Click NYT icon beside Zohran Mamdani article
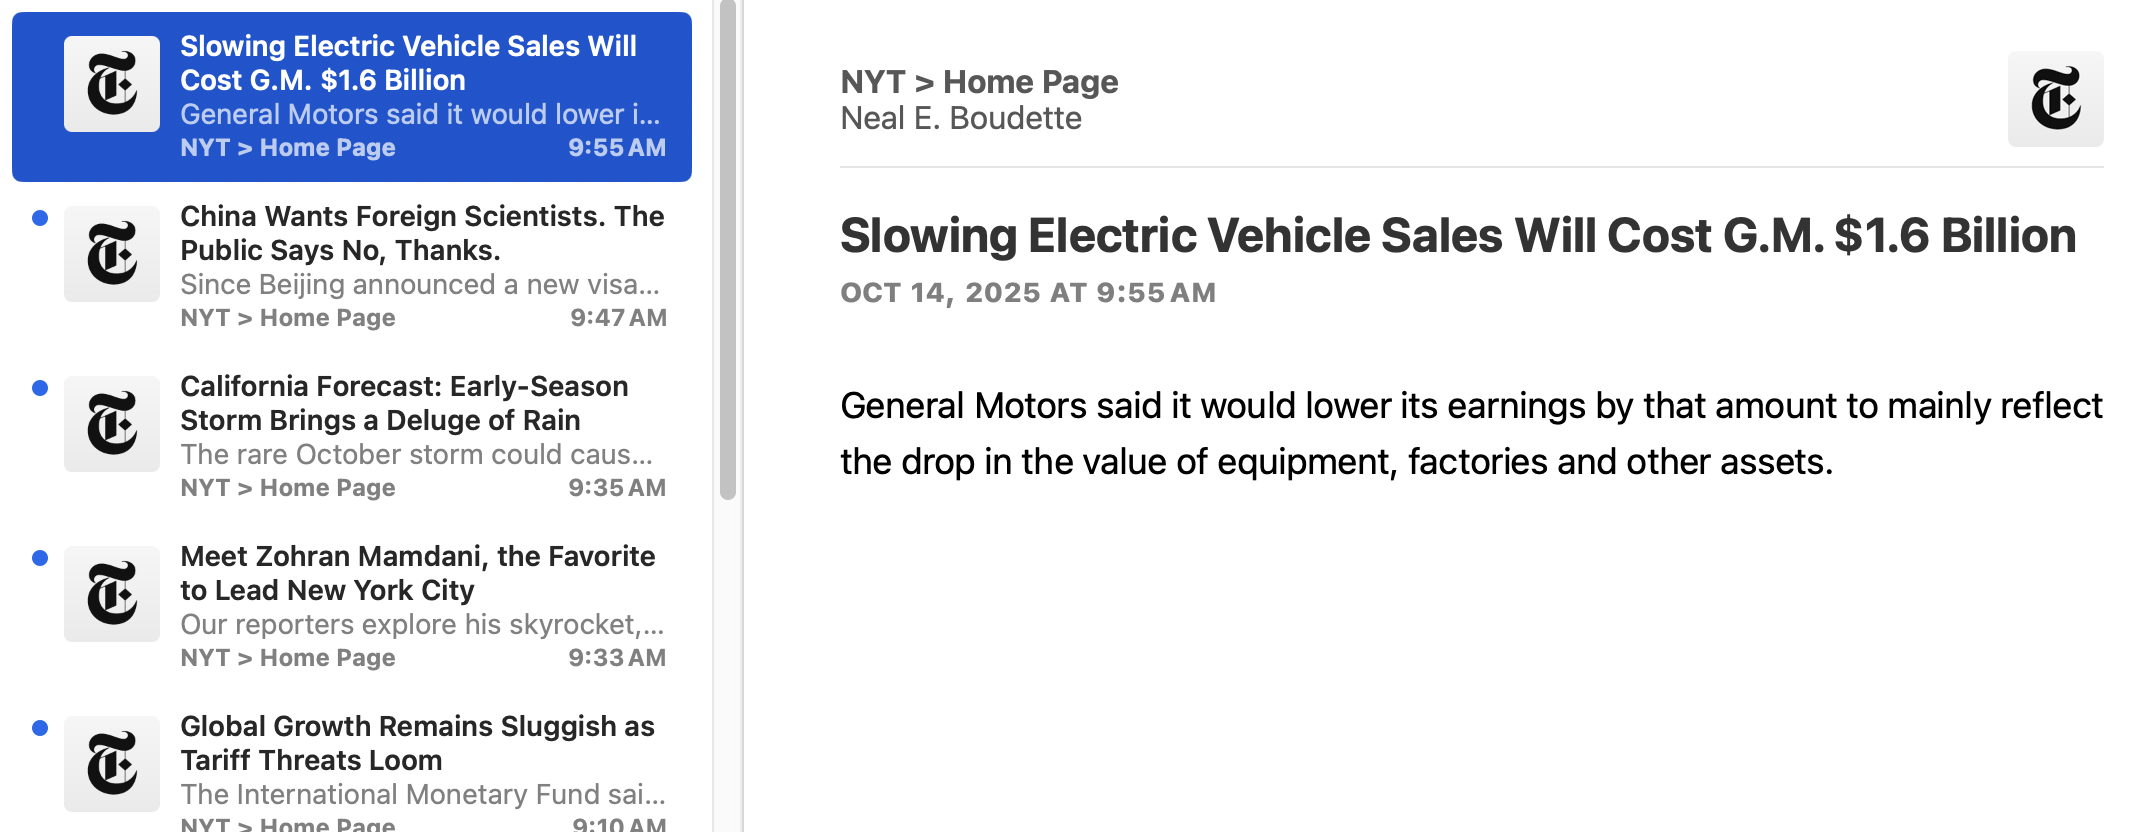 [x=112, y=594]
